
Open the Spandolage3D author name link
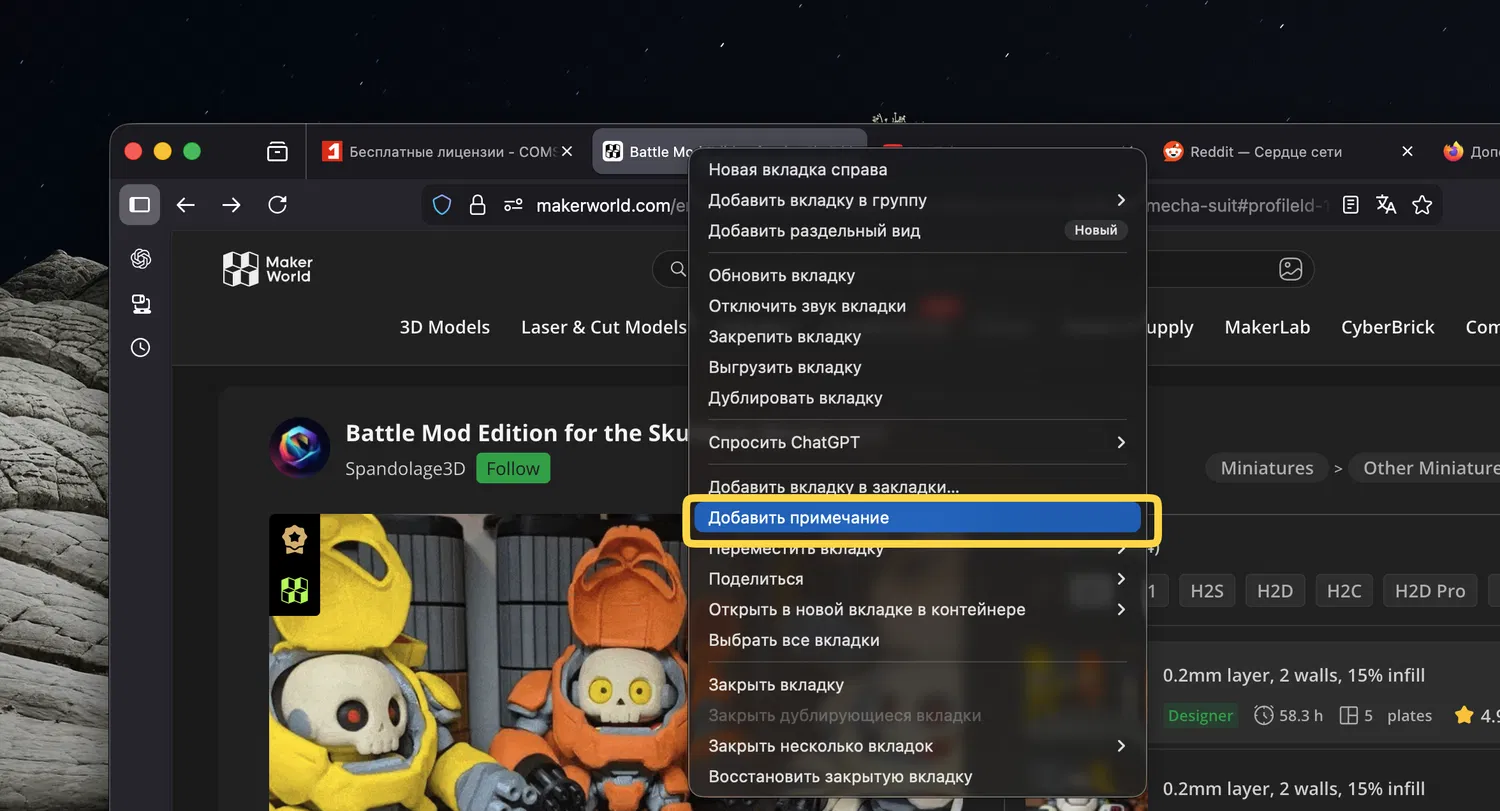pyautogui.click(x=405, y=469)
